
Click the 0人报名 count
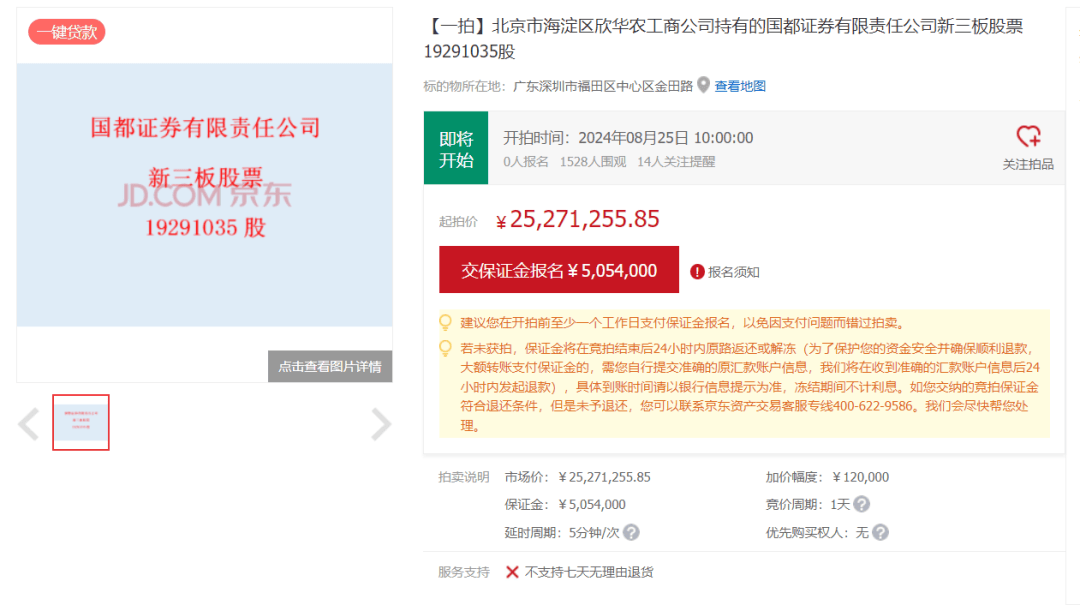coord(526,162)
